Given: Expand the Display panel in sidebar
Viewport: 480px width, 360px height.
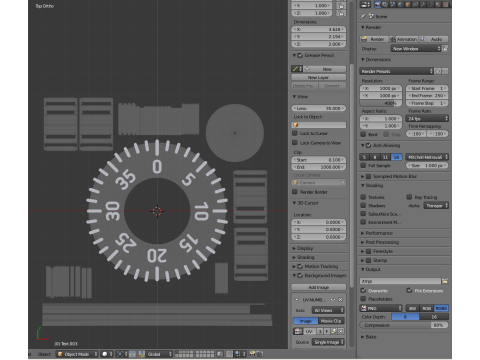Looking at the screenshot, I should click(x=304, y=248).
